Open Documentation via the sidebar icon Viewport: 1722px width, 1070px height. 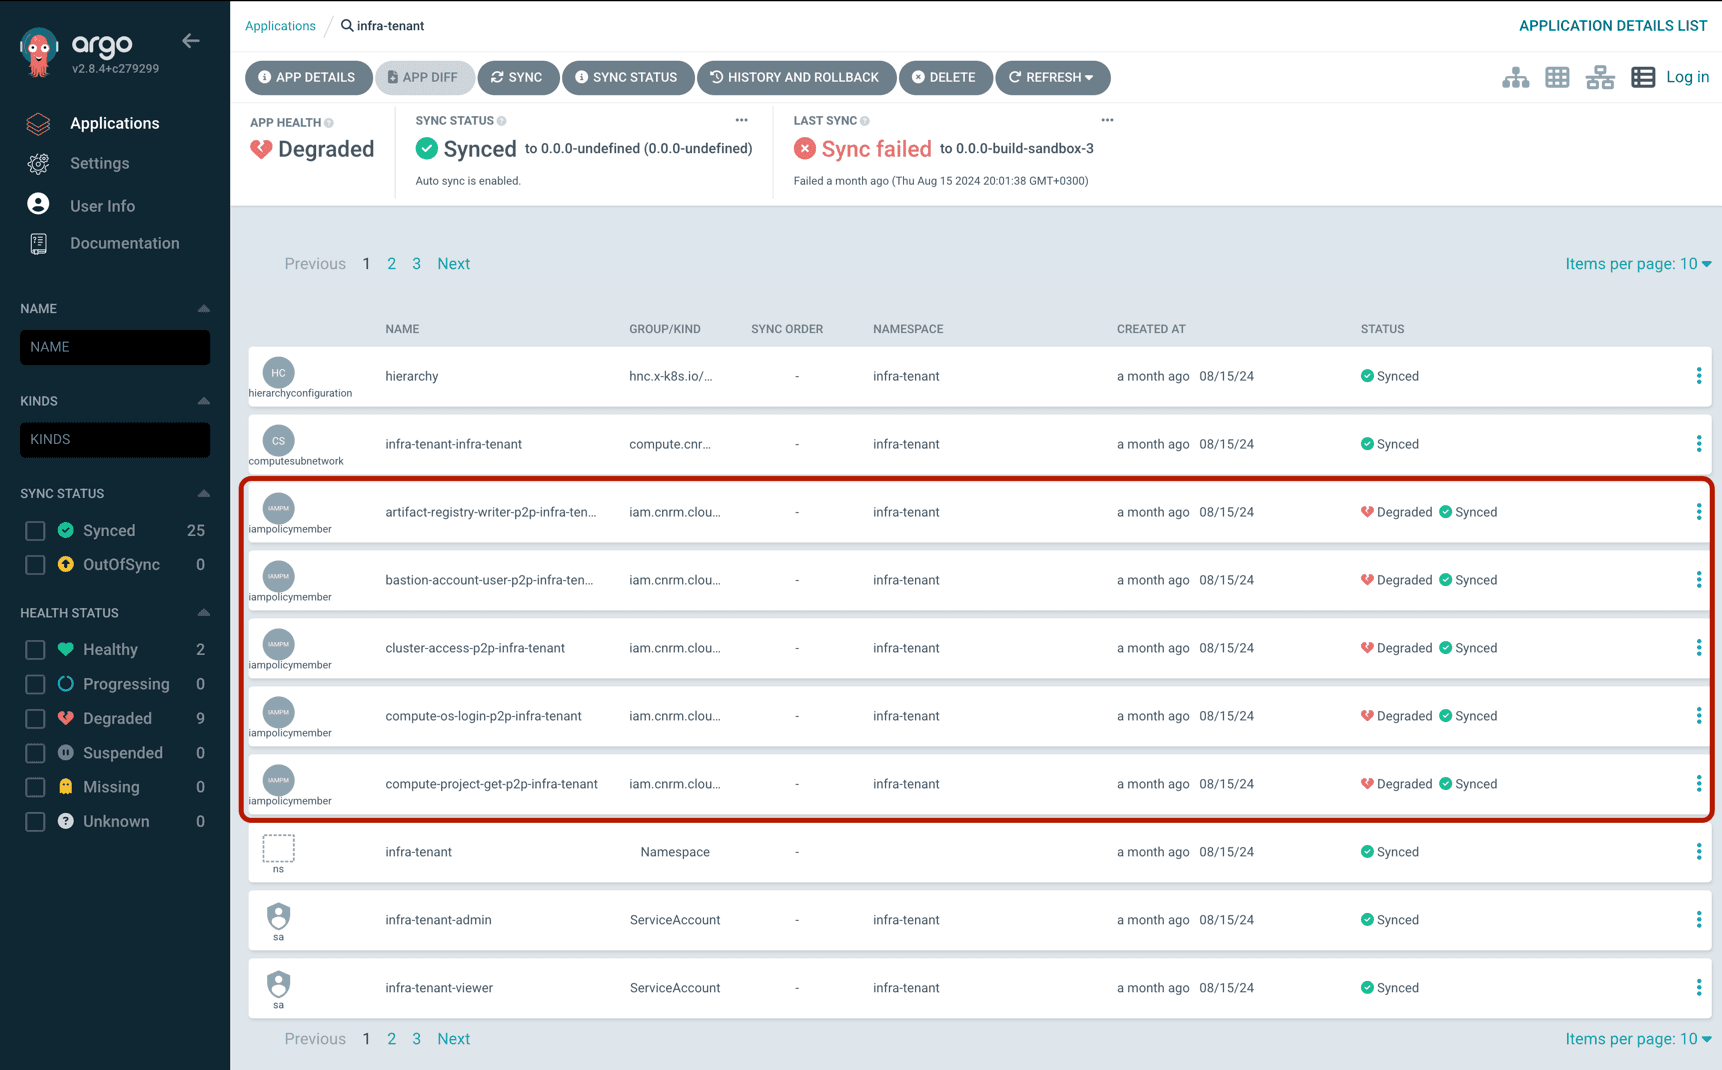[x=124, y=243]
